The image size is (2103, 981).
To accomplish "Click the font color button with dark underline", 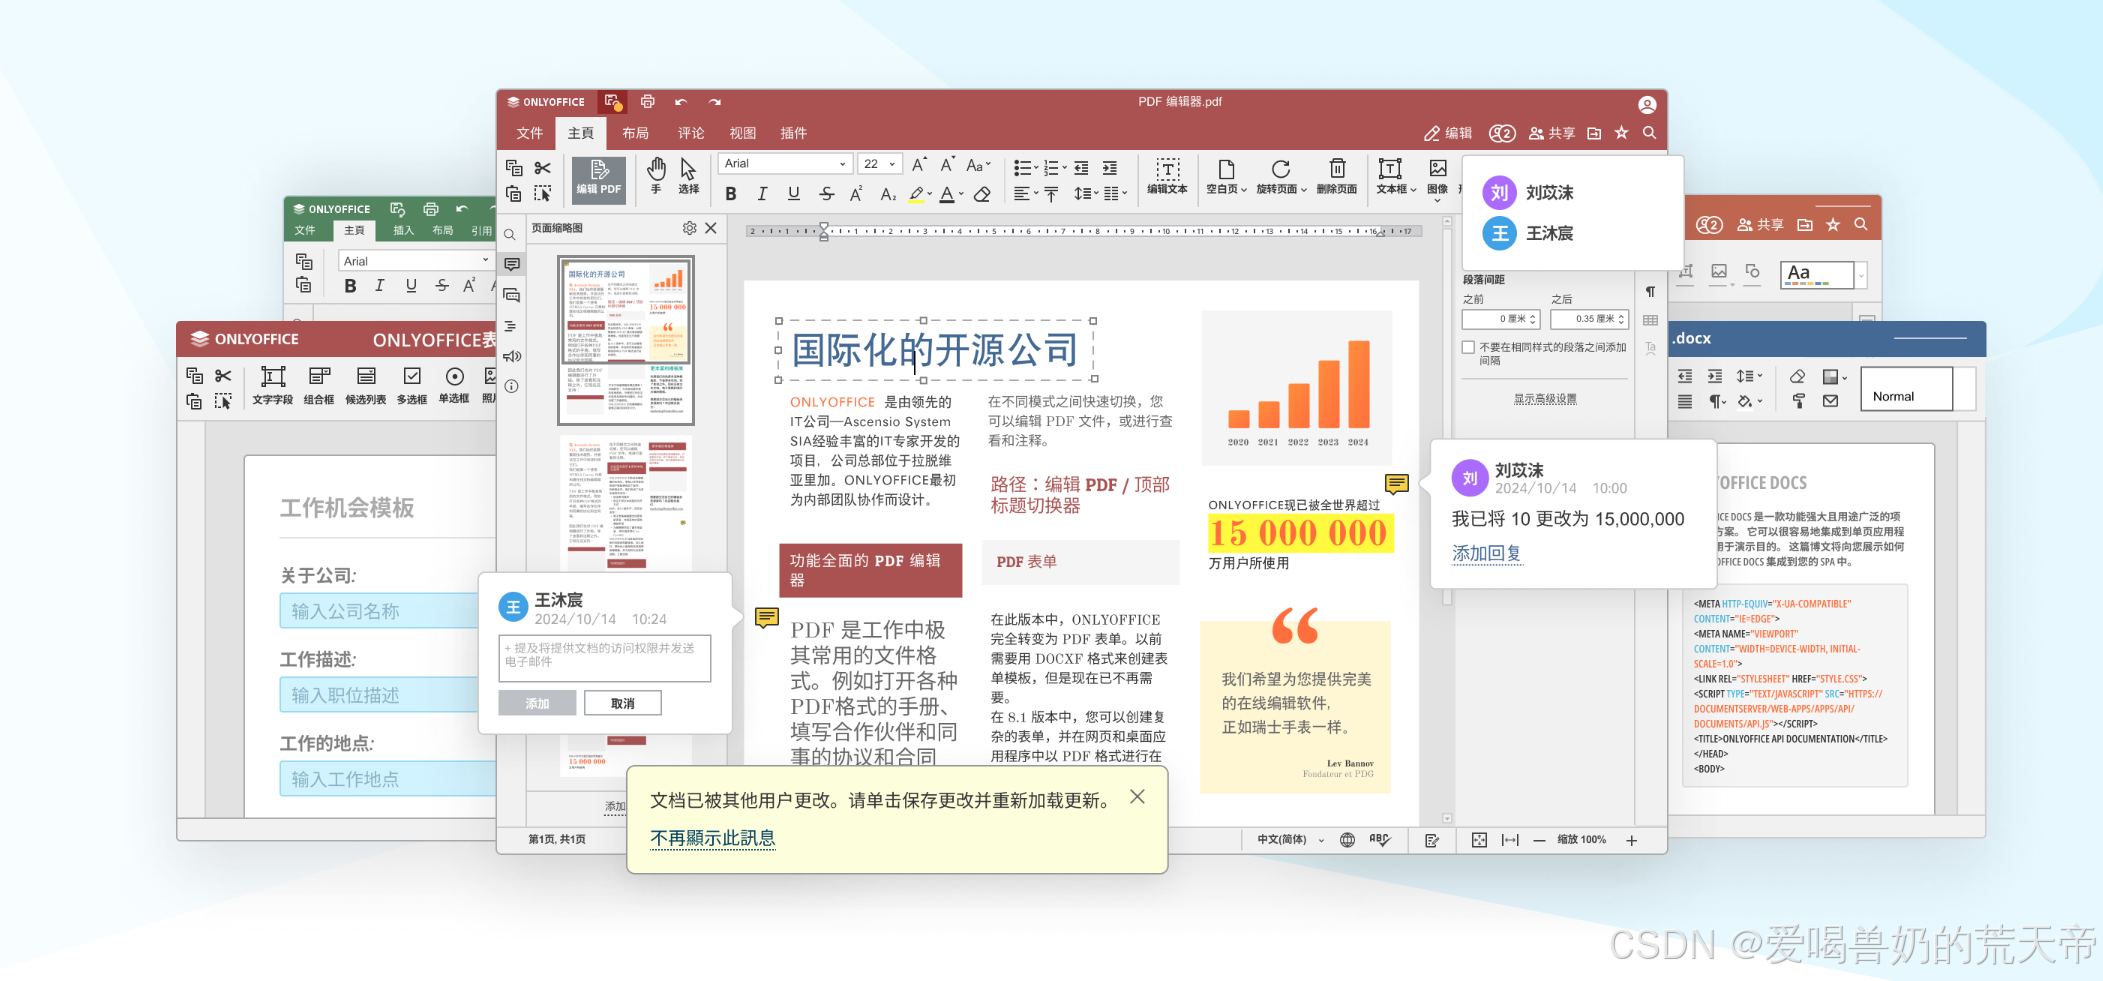I will pyautogui.click(x=947, y=194).
